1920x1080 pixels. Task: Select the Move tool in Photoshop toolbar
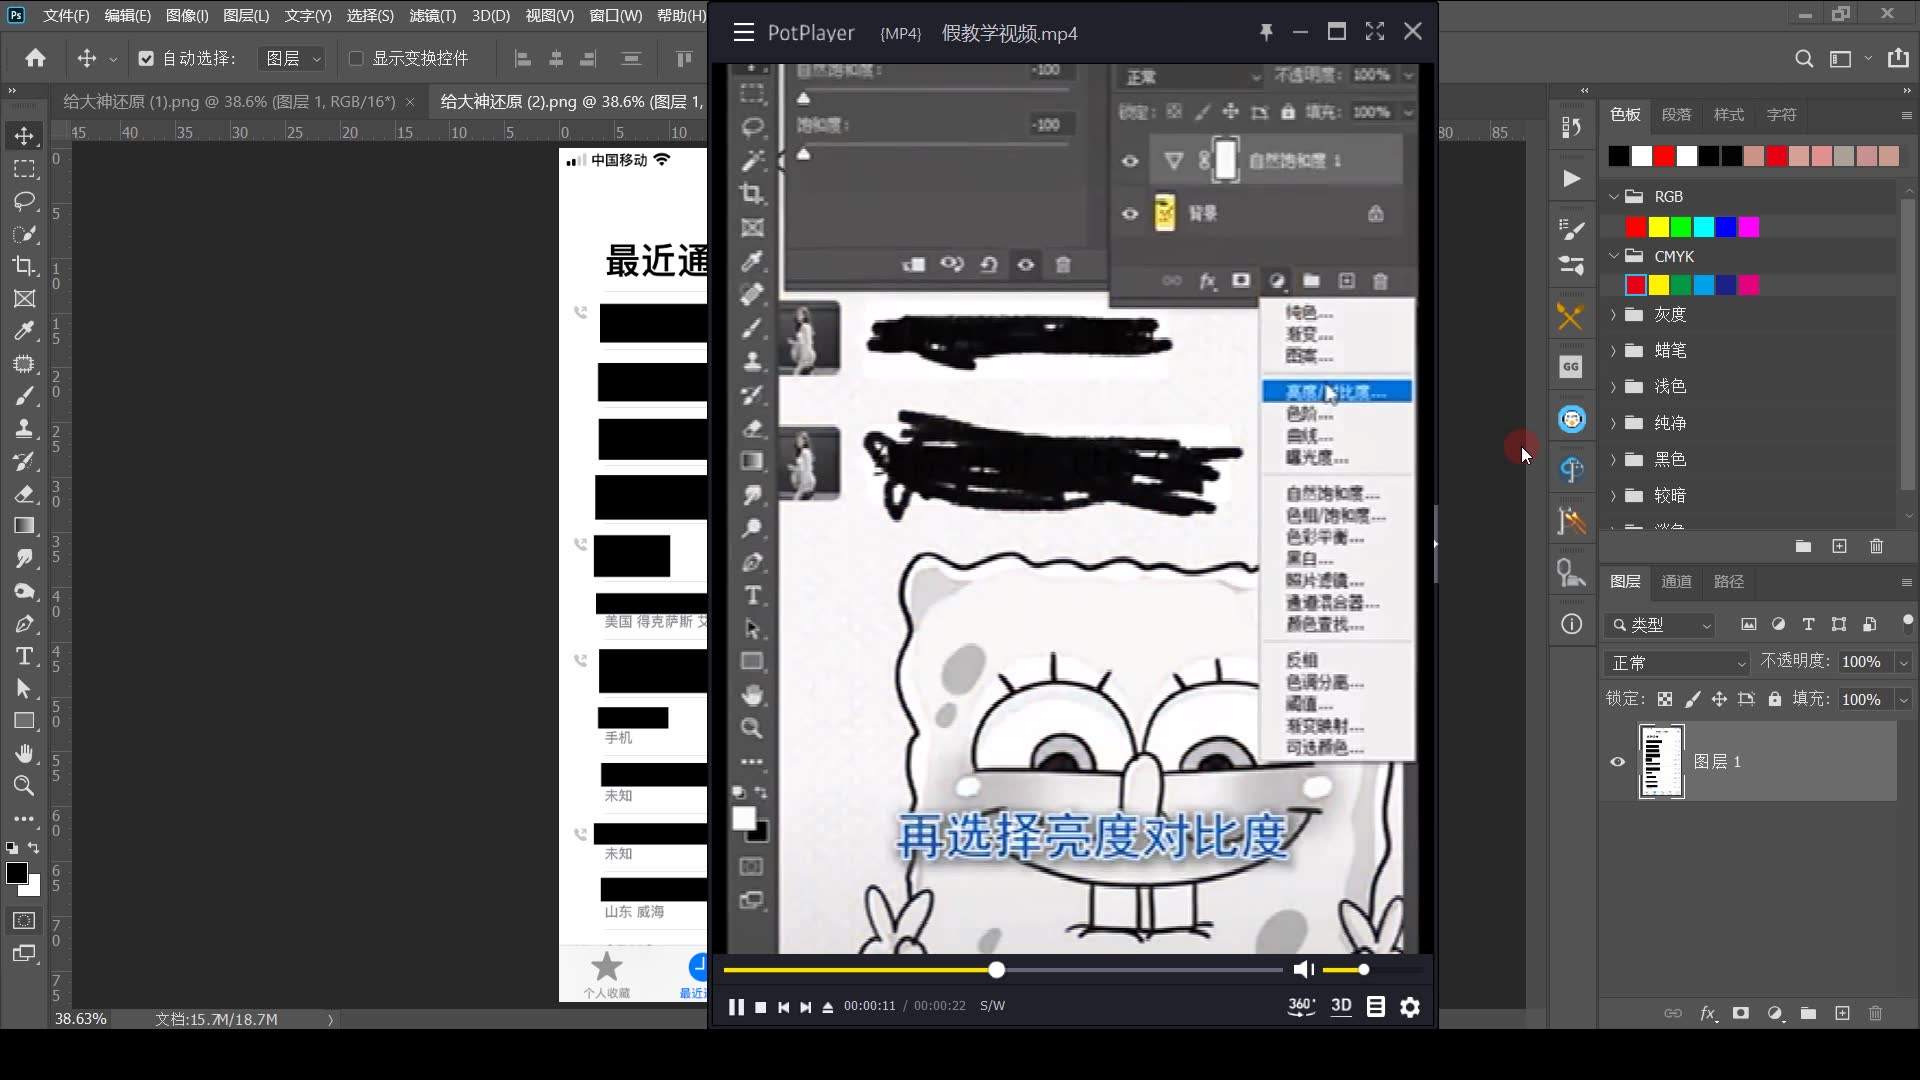coord(24,136)
